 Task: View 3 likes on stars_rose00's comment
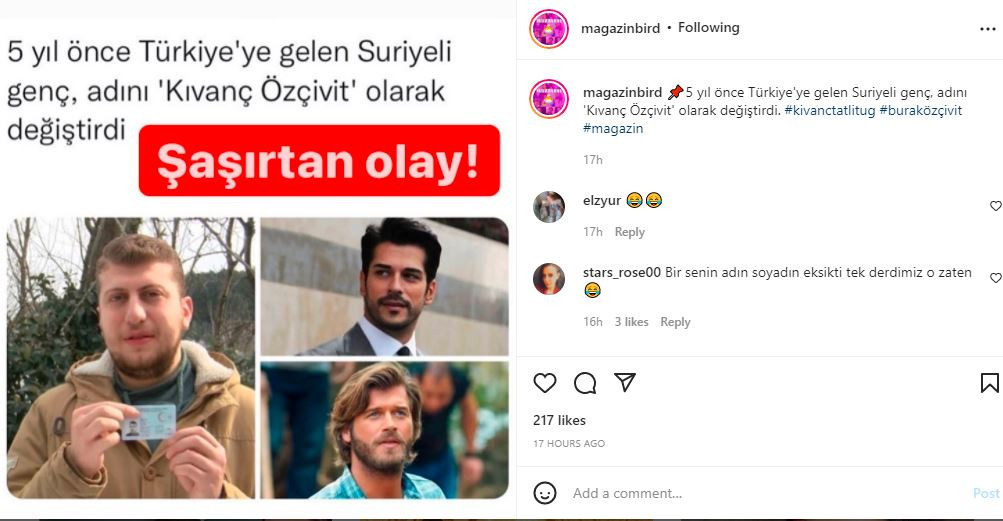pos(631,322)
